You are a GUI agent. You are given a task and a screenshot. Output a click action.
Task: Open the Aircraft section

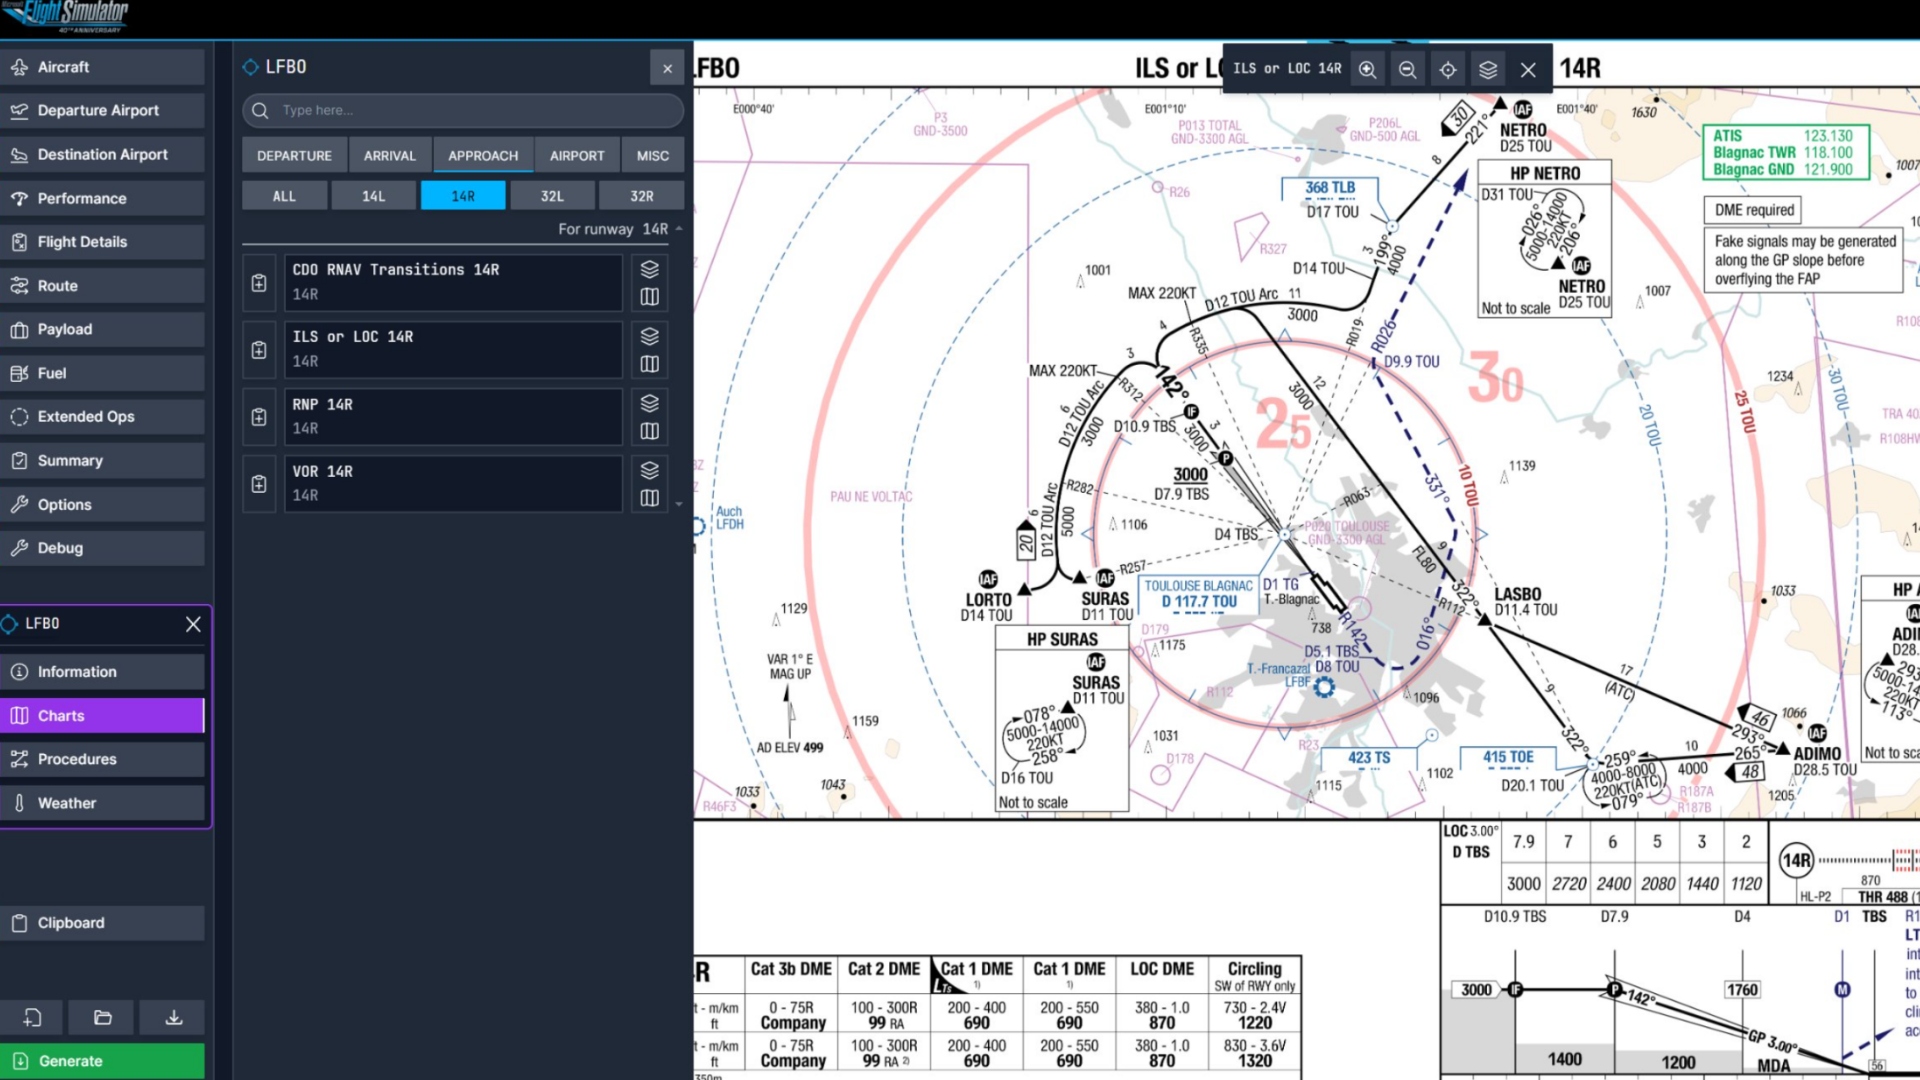tap(102, 67)
